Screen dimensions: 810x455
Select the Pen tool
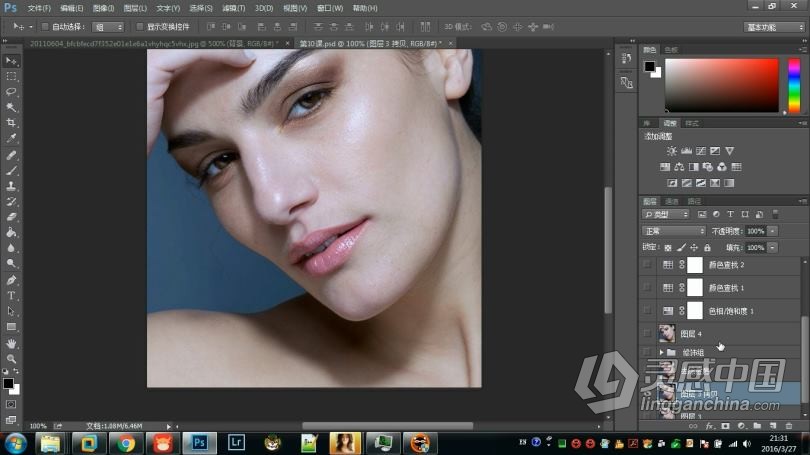pos(11,280)
